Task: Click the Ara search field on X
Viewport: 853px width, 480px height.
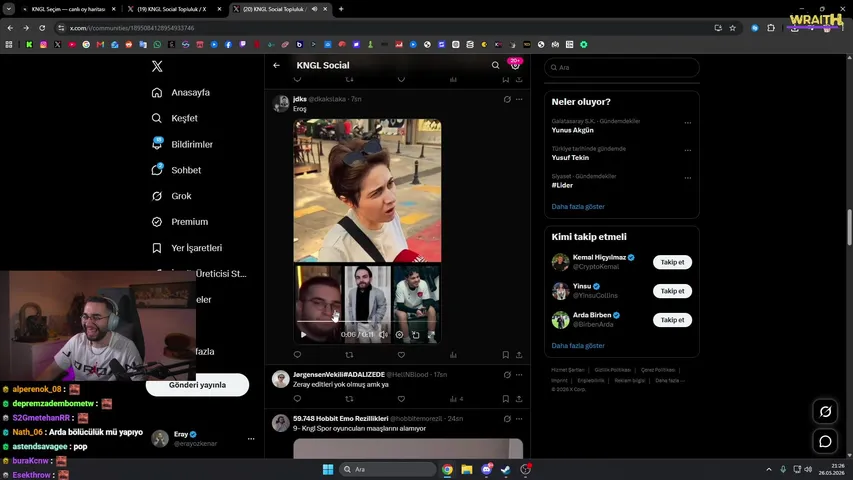Action: pyautogui.click(x=621, y=67)
